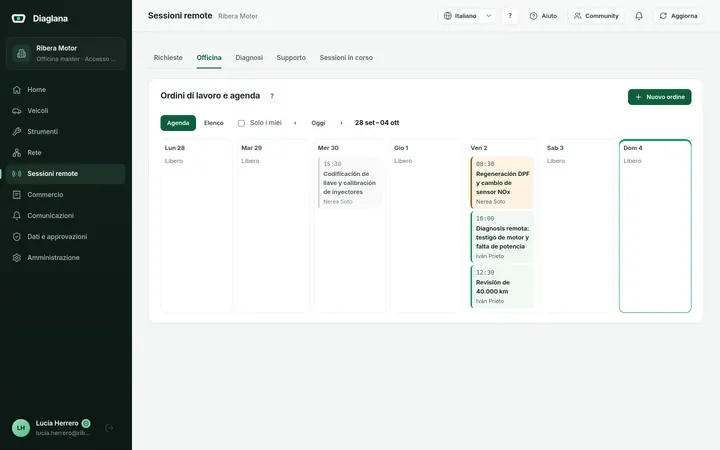Click the Comunicazioni bell icon in sidebar
This screenshot has height=450, width=720.
point(17,215)
